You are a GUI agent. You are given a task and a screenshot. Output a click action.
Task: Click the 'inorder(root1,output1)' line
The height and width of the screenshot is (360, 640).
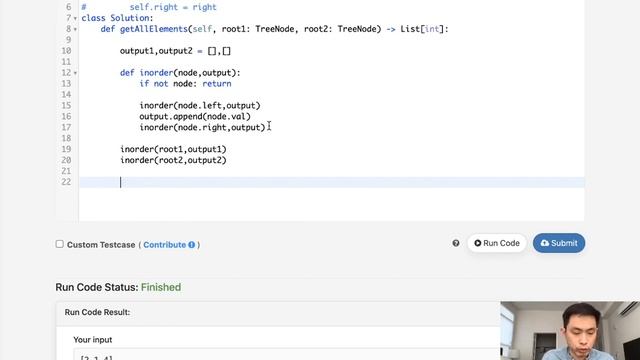tap(173, 149)
